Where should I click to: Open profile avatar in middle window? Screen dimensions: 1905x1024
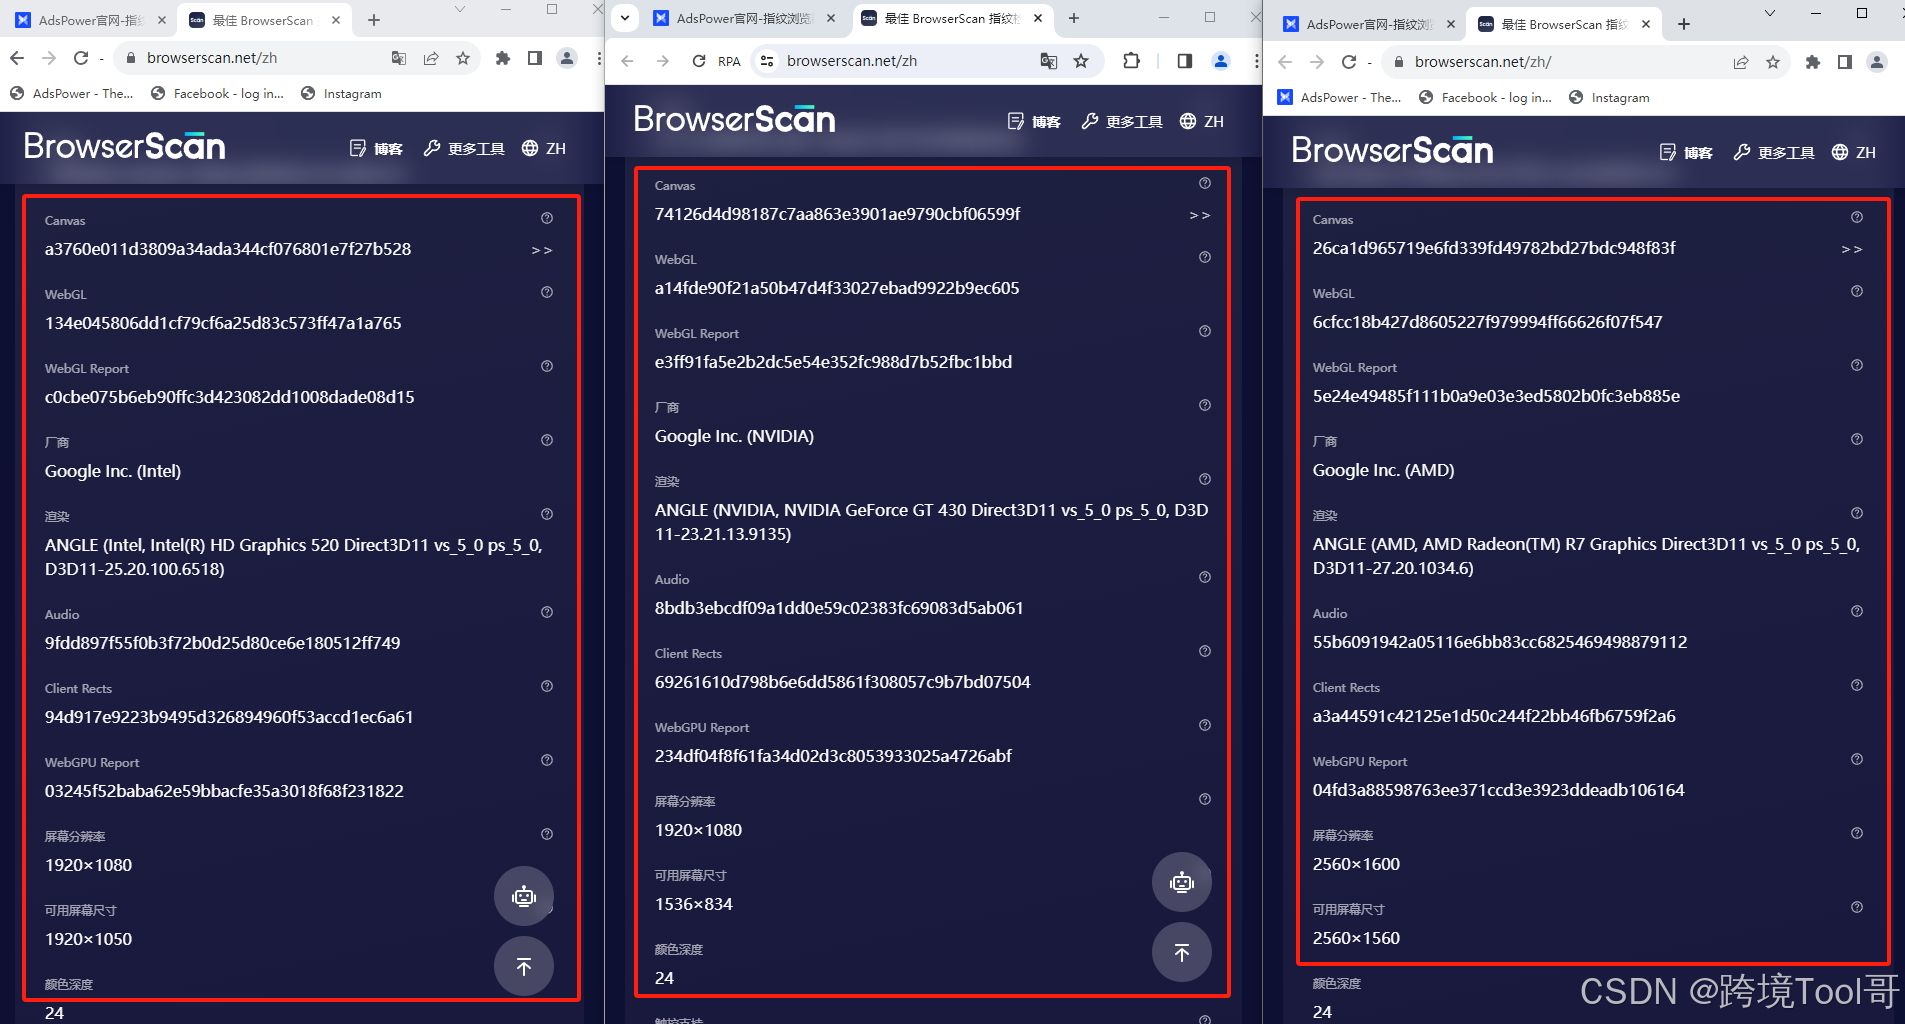1221,61
